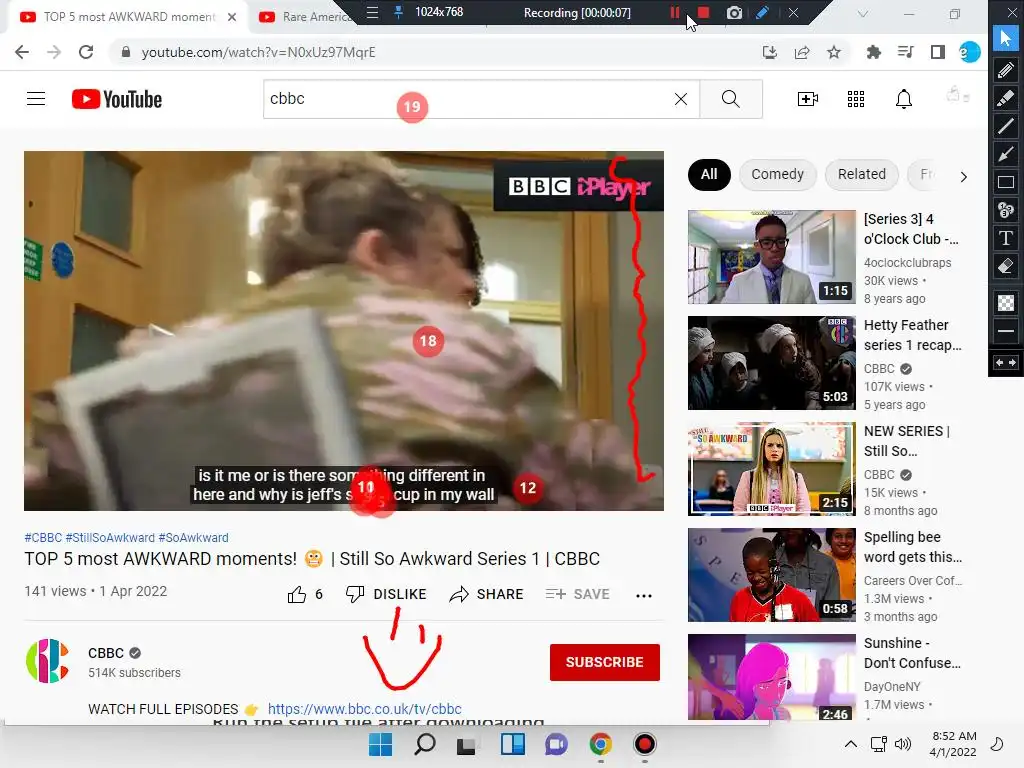Click the #SoAwkward hashtag
Screen dimensions: 1024x768
[x=193, y=537]
